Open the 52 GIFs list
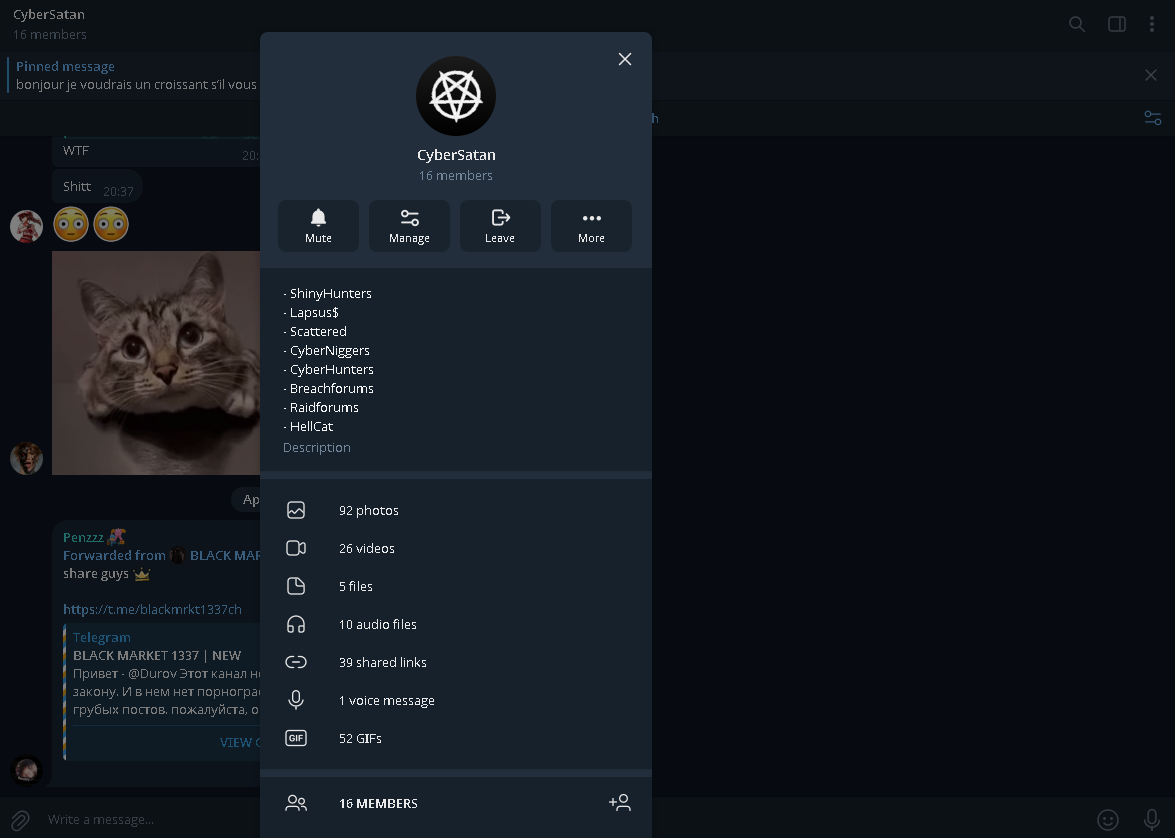This screenshot has width=1175, height=838. [456, 738]
